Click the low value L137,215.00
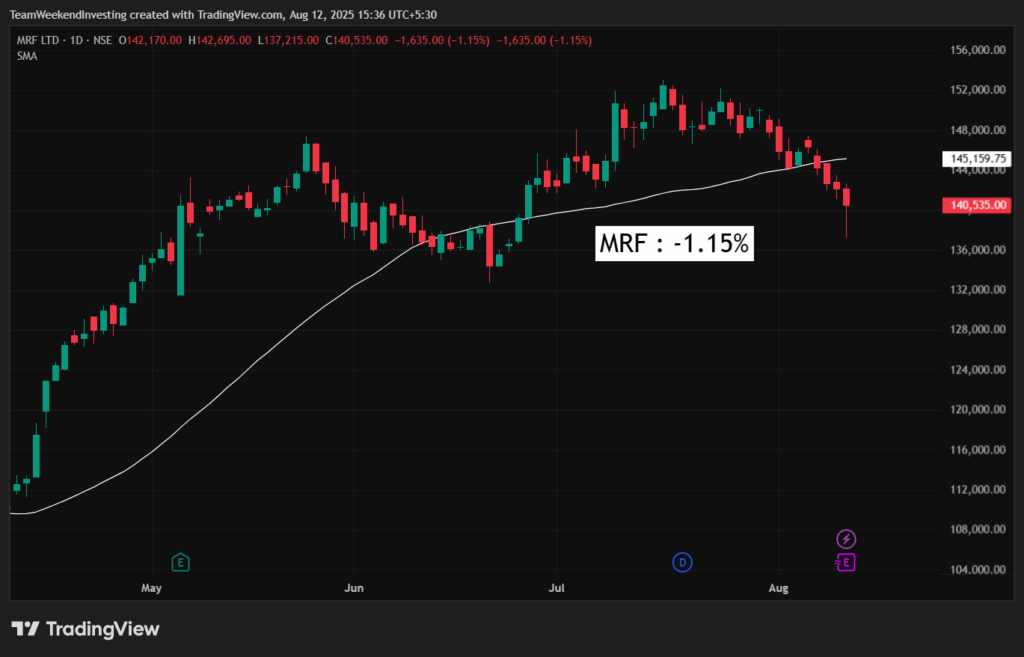This screenshot has width=1024, height=657. click(288, 40)
